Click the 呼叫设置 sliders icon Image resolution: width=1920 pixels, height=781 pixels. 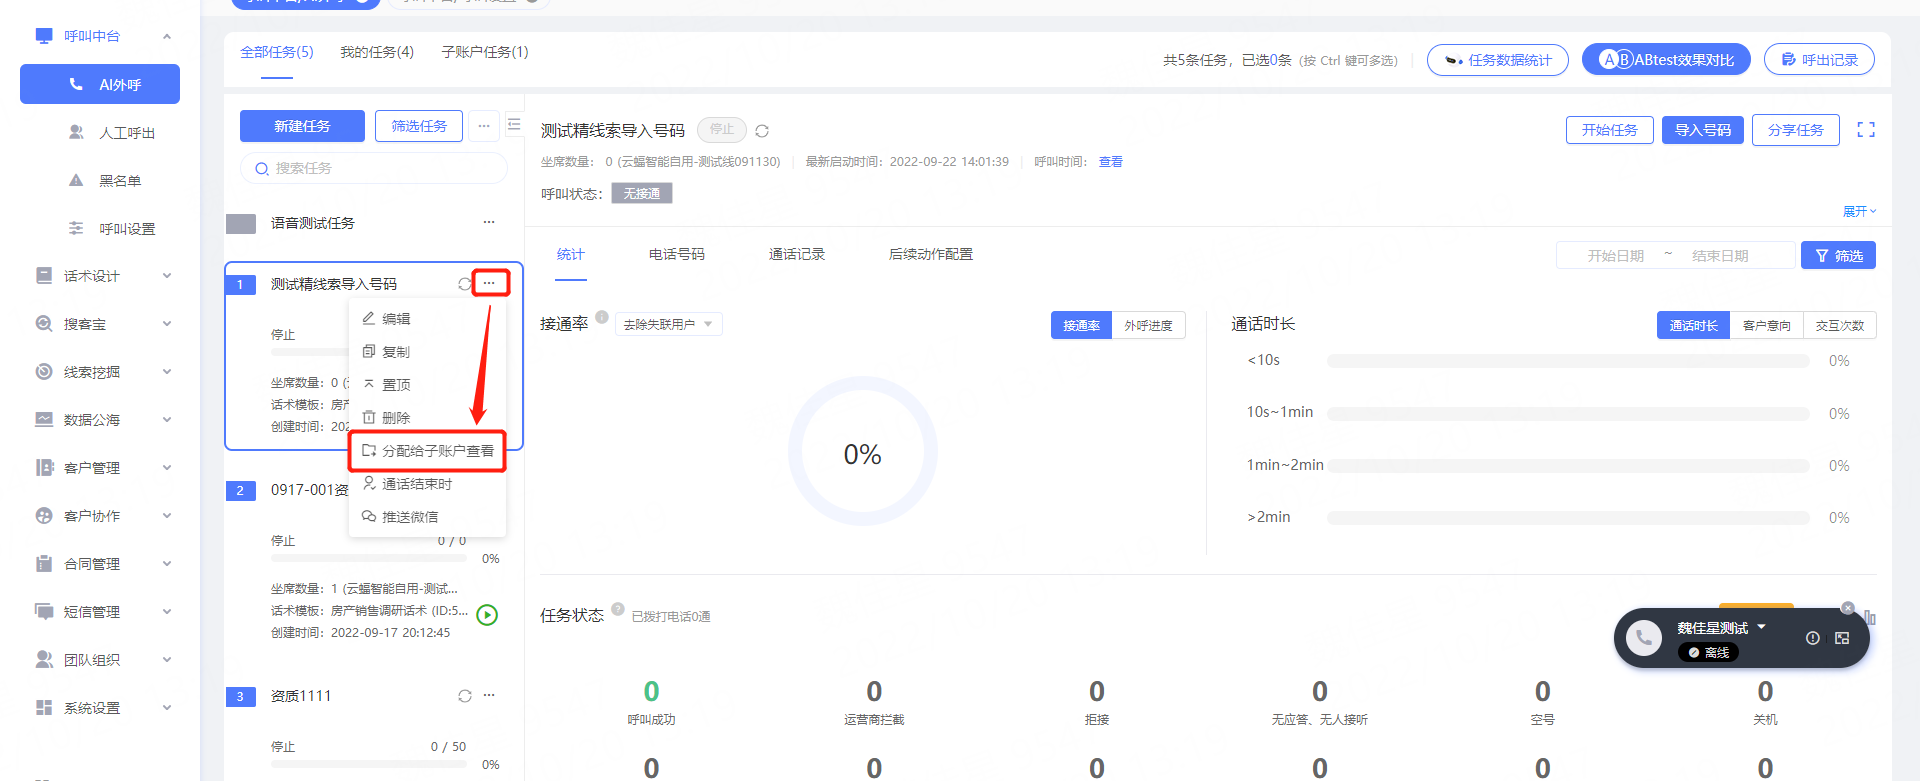tap(76, 228)
